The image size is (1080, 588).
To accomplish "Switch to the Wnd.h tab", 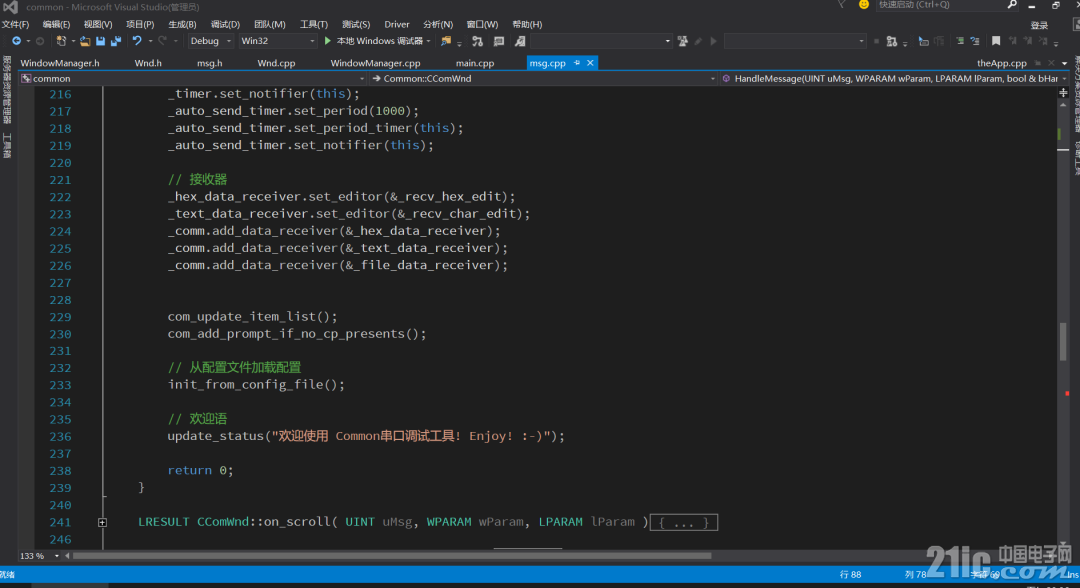I will coord(148,63).
